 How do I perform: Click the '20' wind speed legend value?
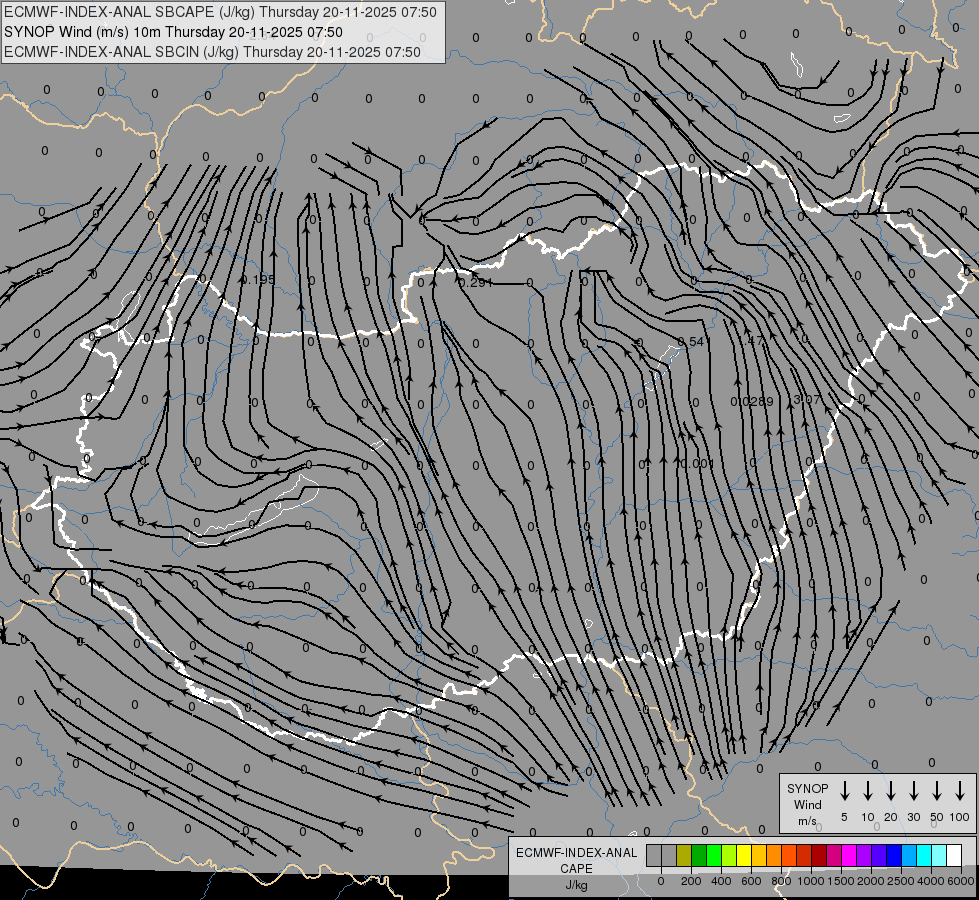tap(891, 817)
